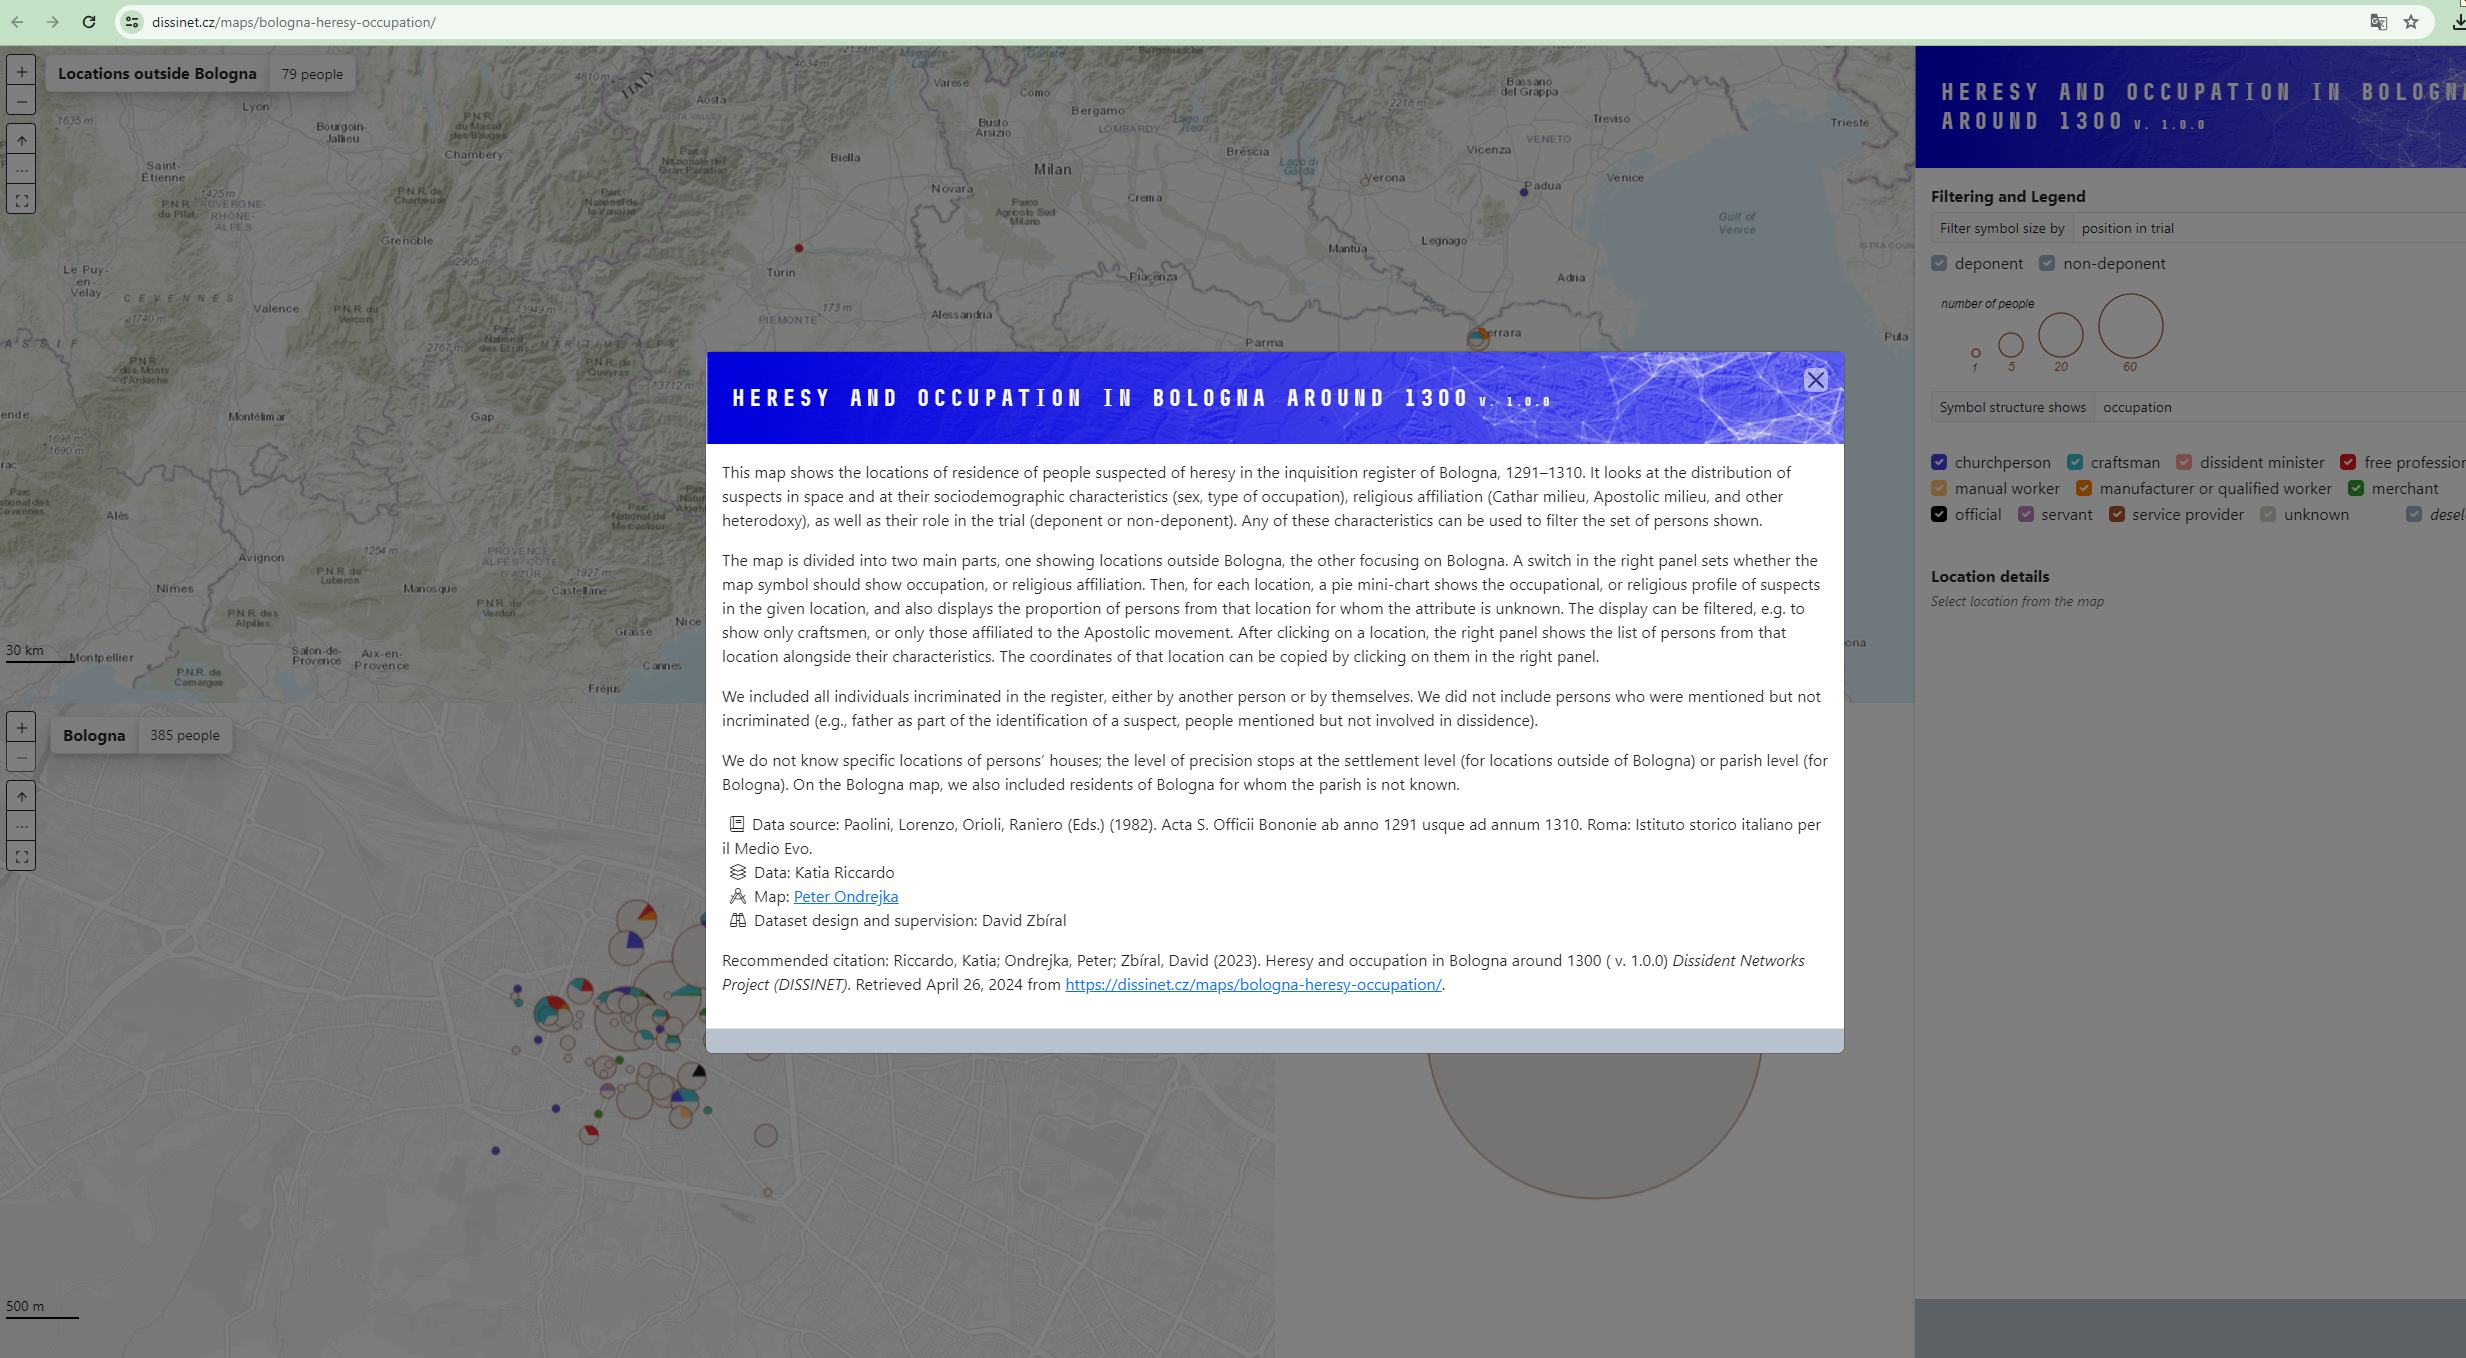
Task: Select the red Turin location marker
Action: [x=799, y=248]
